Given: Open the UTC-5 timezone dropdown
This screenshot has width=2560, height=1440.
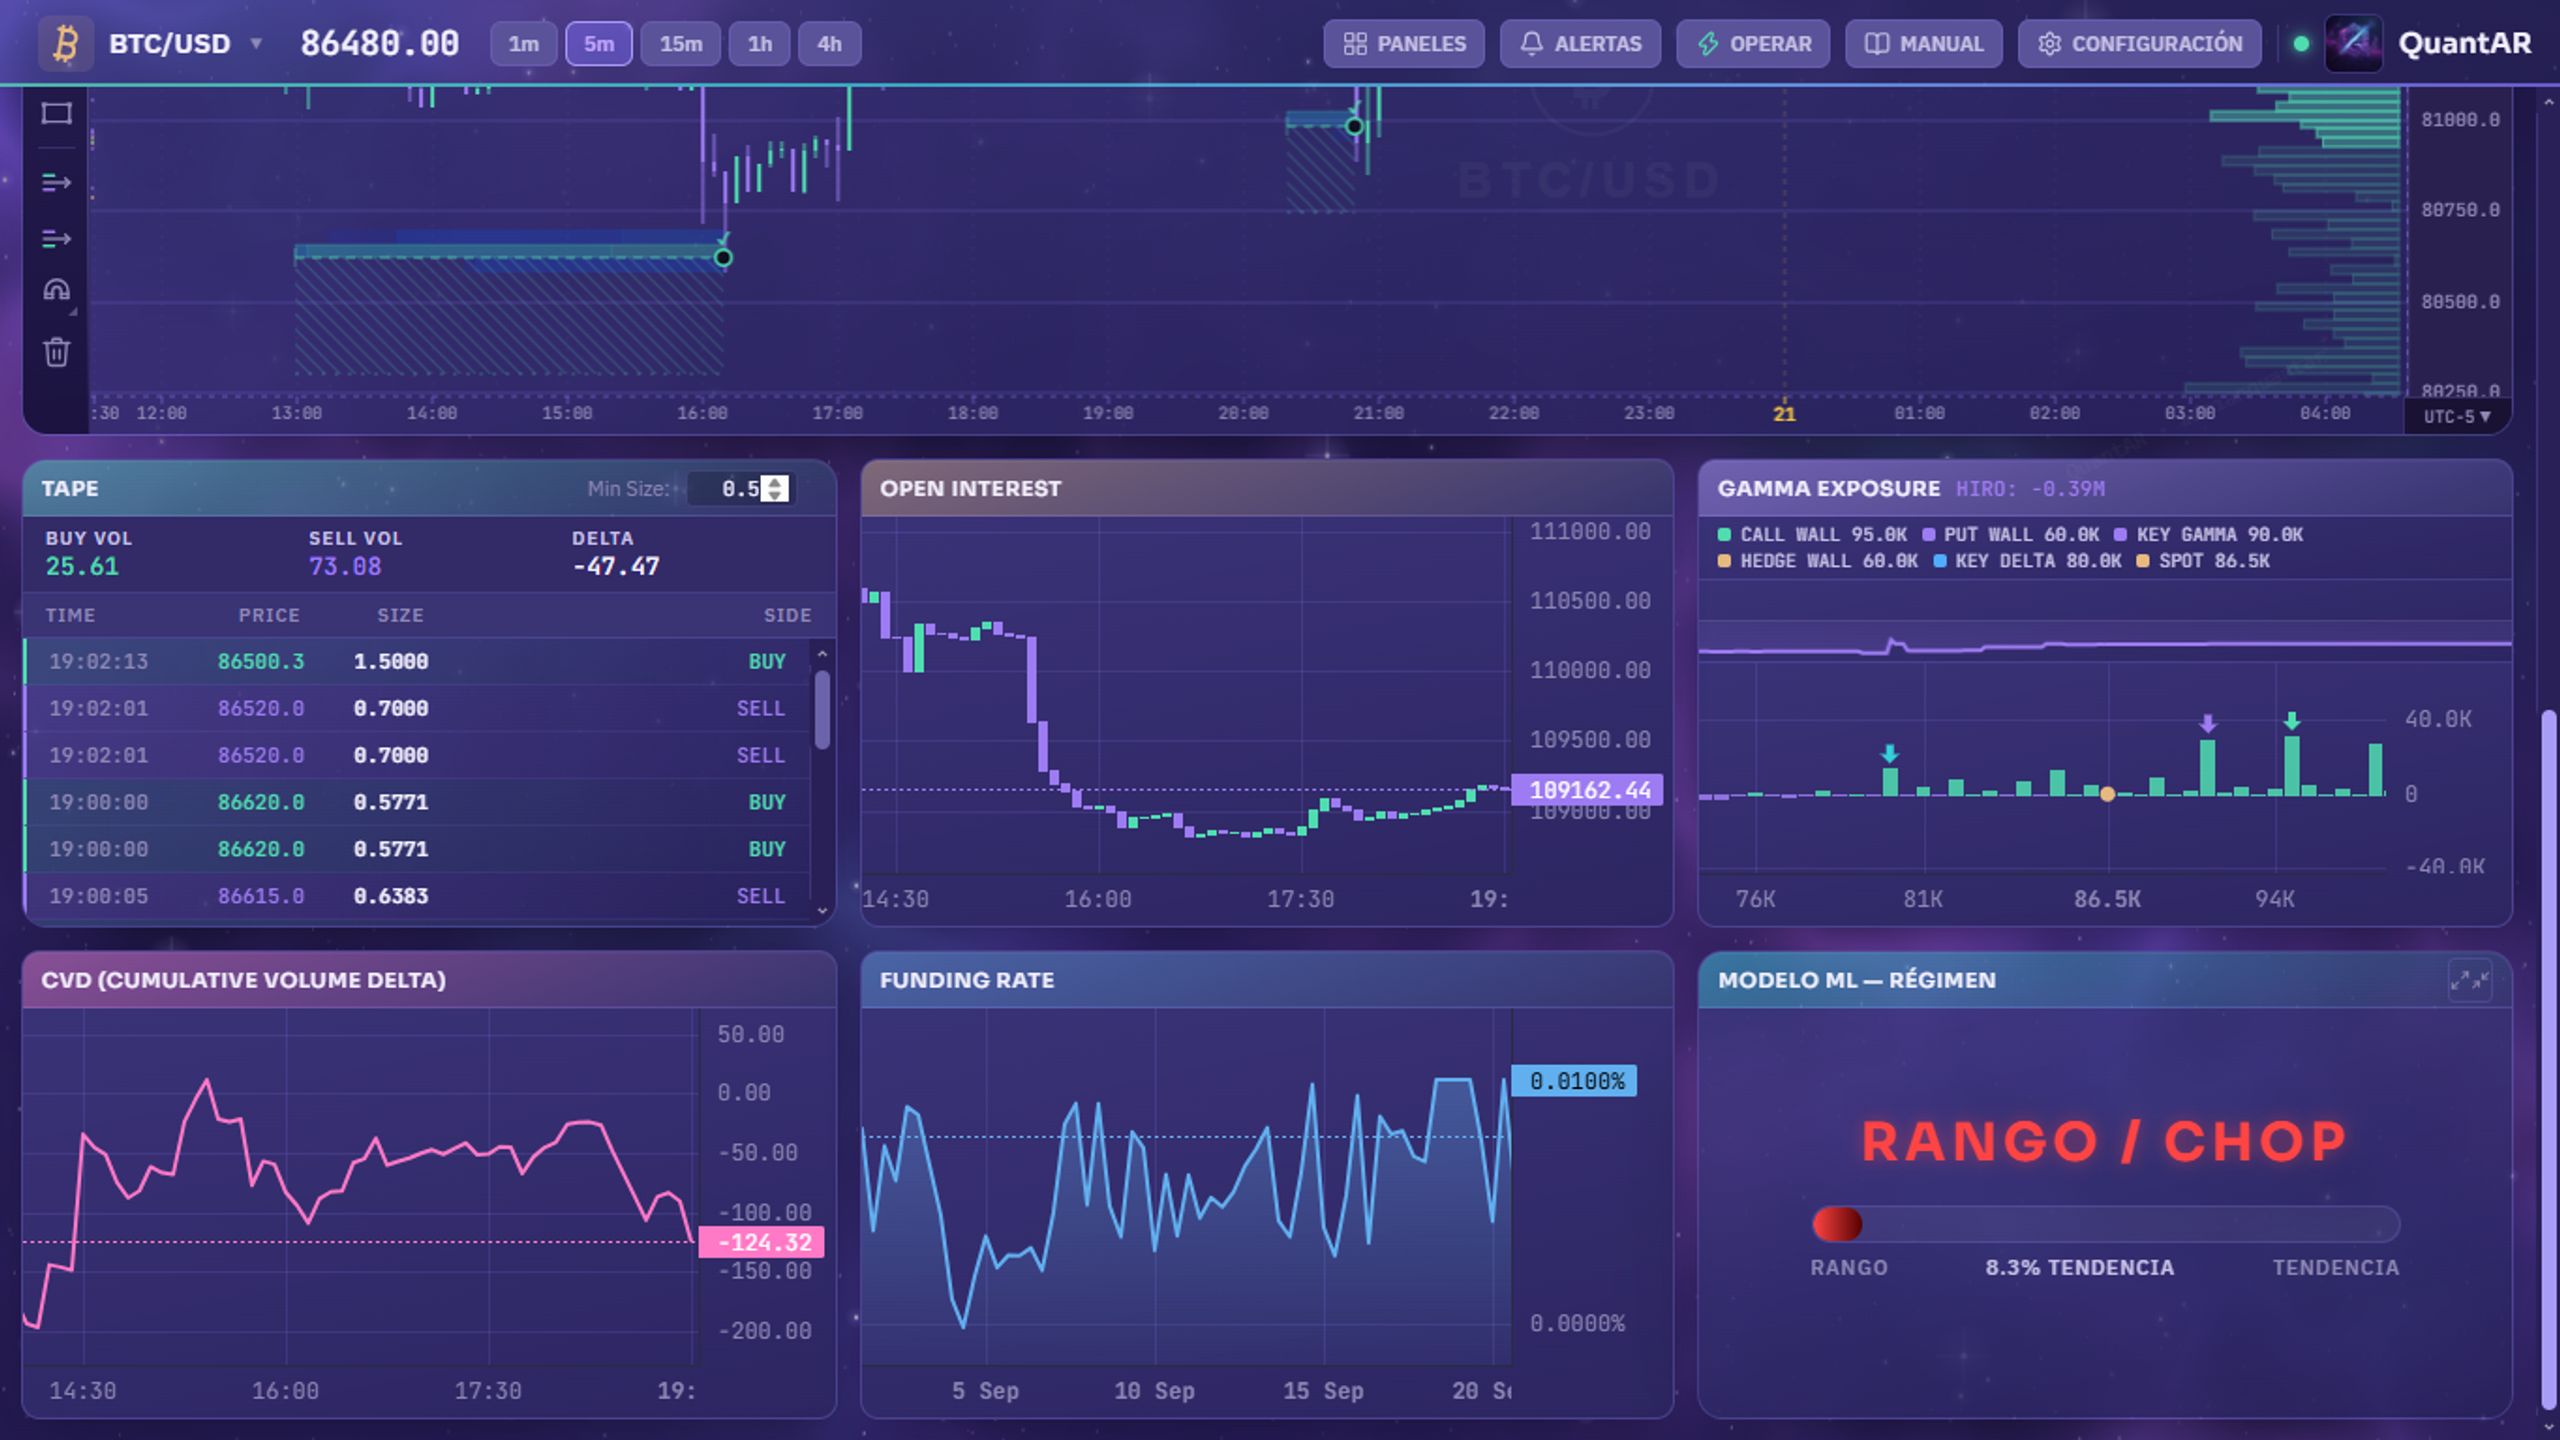Looking at the screenshot, I should 2457,416.
